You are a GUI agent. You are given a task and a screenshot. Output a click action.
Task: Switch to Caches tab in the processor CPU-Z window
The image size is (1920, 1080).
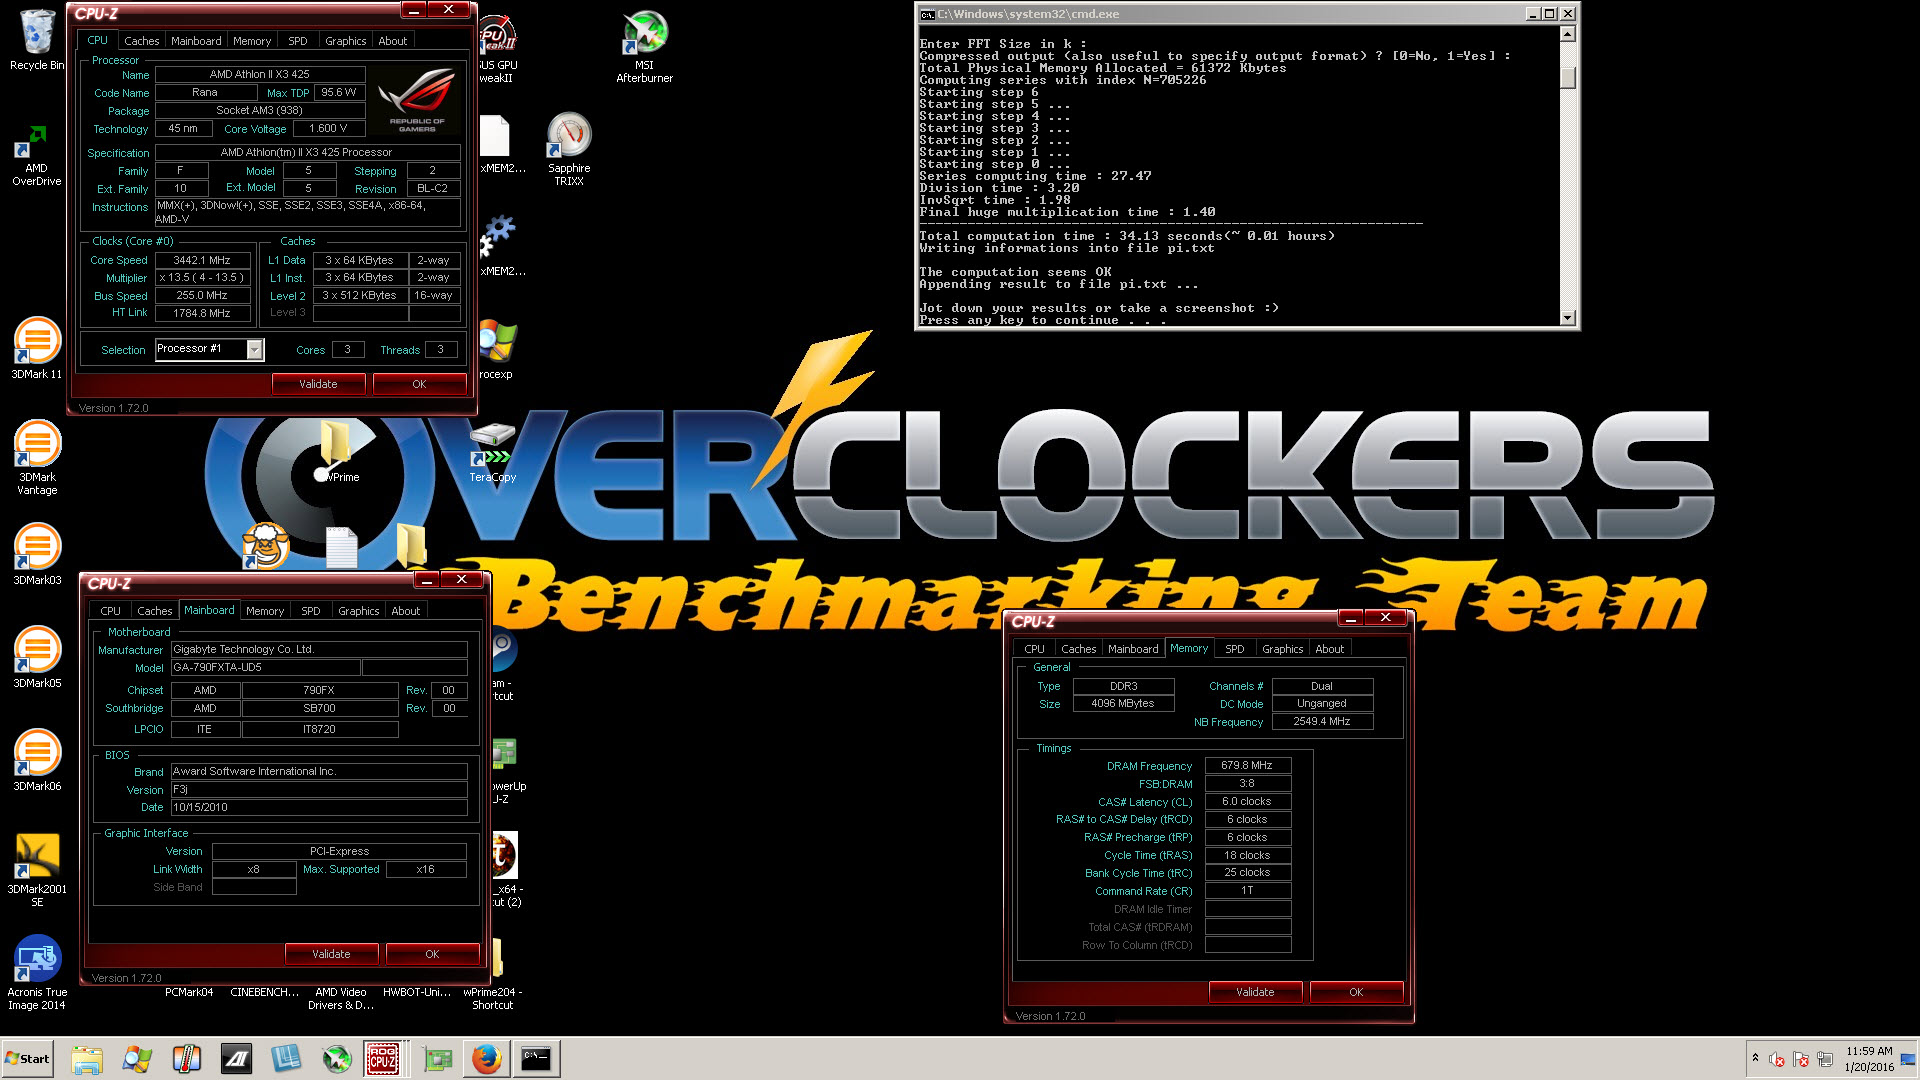(141, 41)
